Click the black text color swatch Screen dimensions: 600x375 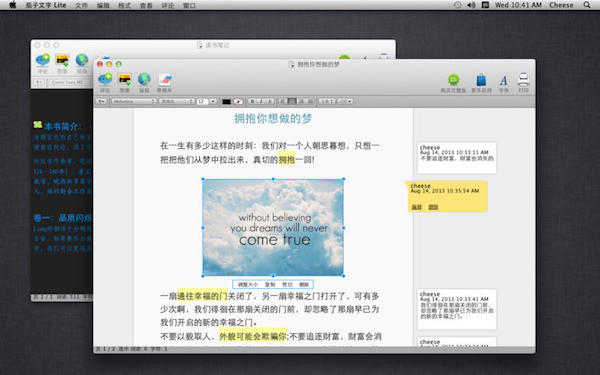tap(227, 101)
